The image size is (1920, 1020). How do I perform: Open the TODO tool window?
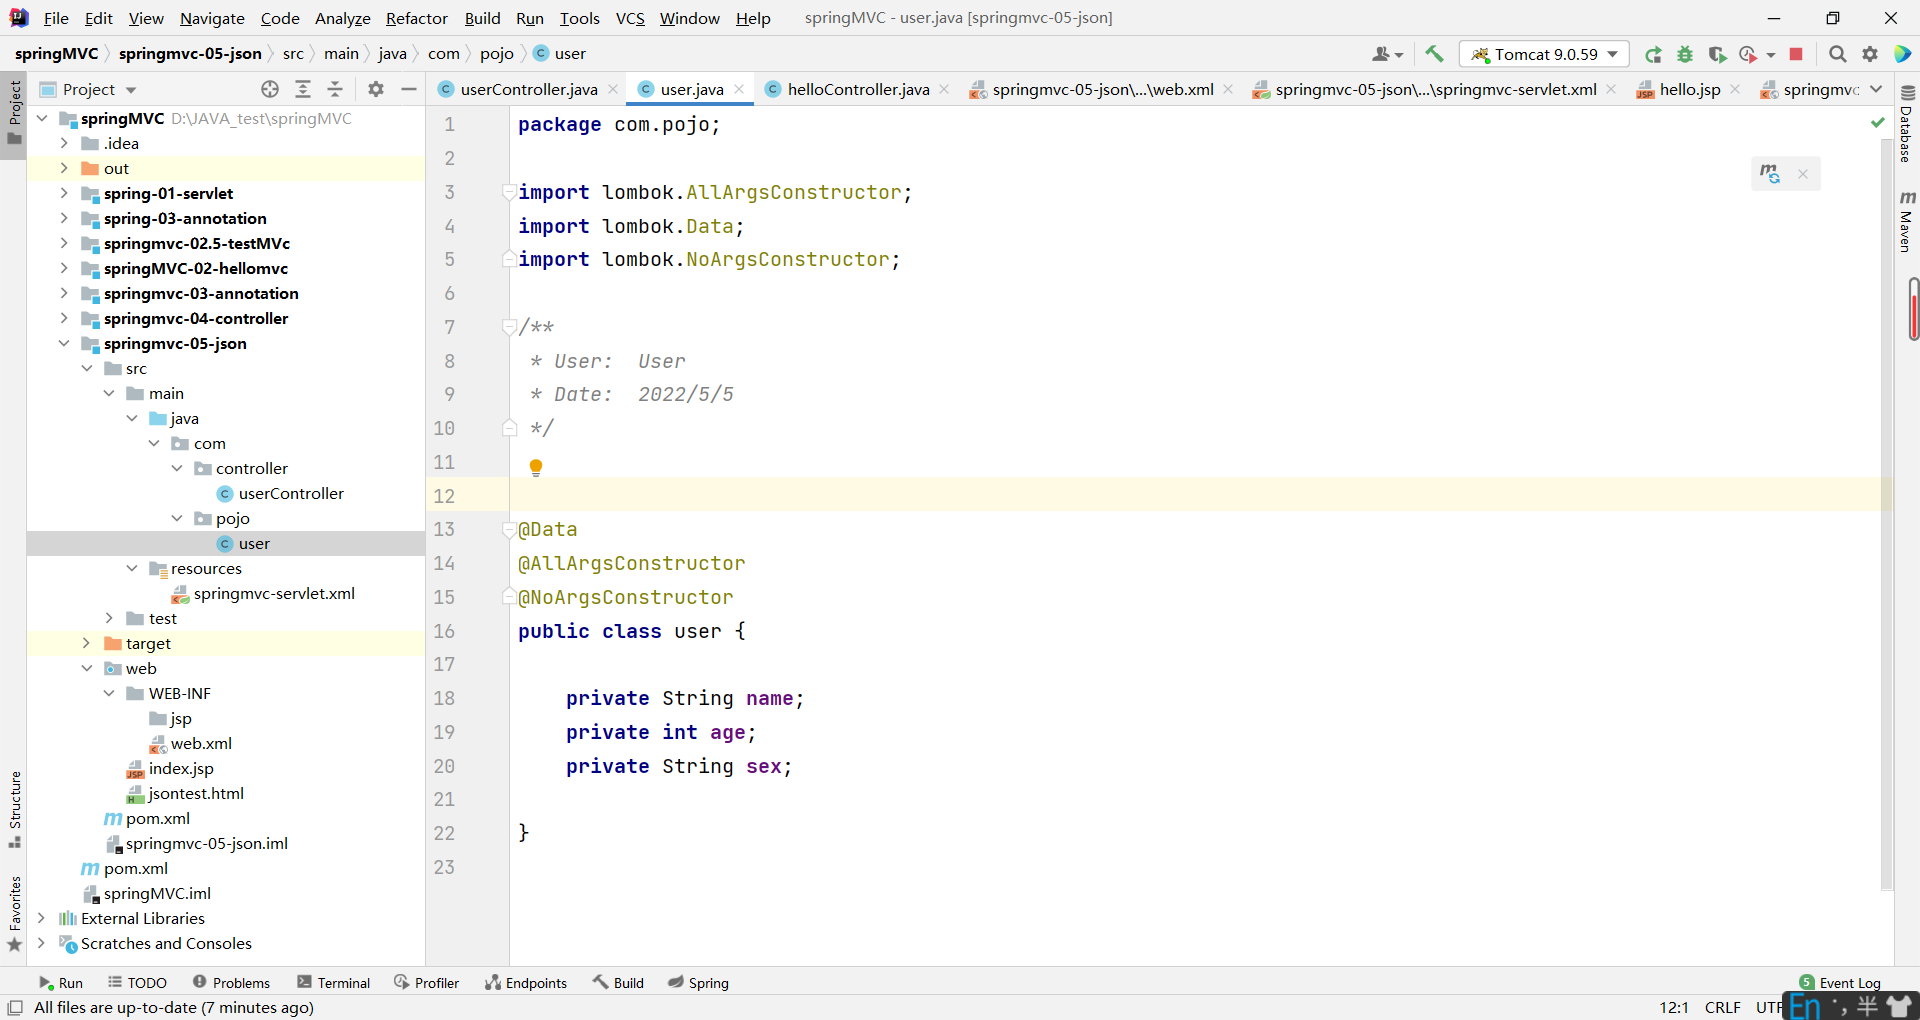click(x=138, y=983)
